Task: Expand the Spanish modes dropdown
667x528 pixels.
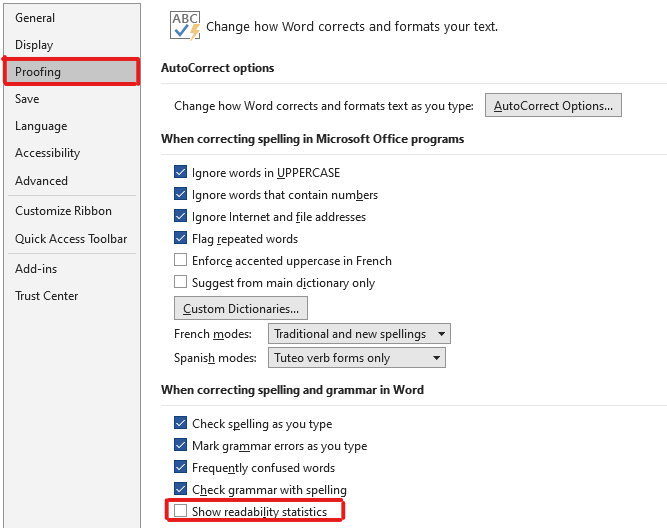Action: click(x=356, y=358)
